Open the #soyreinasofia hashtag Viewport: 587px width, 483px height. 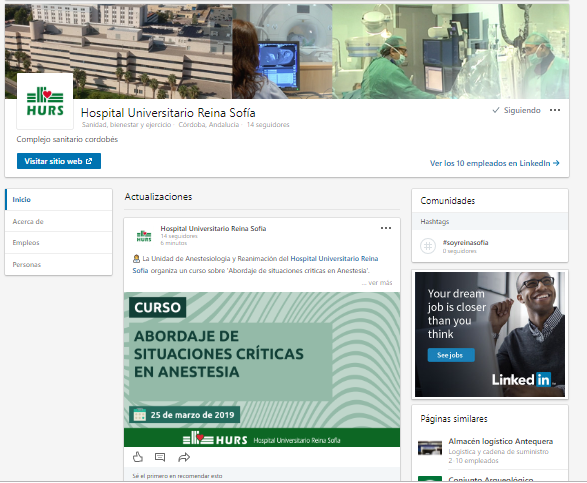(x=465, y=243)
